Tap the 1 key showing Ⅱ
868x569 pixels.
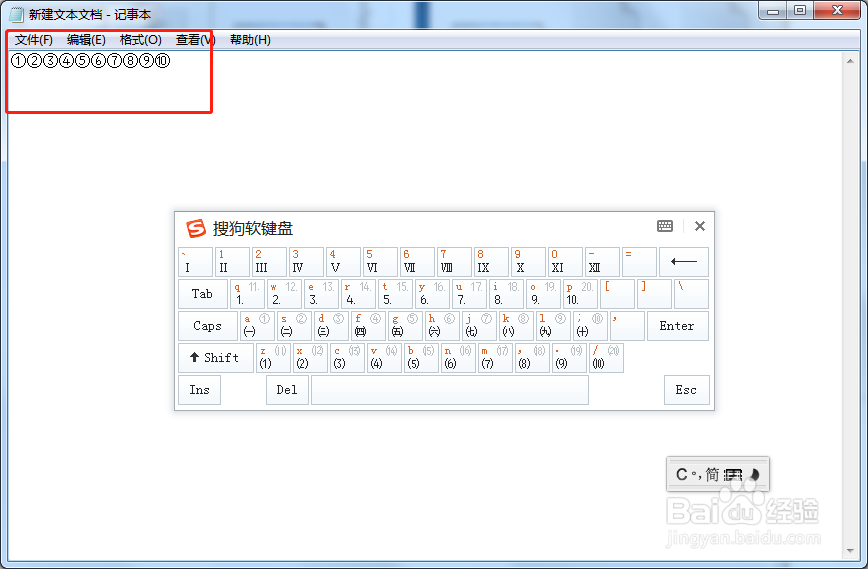pyautogui.click(x=232, y=262)
